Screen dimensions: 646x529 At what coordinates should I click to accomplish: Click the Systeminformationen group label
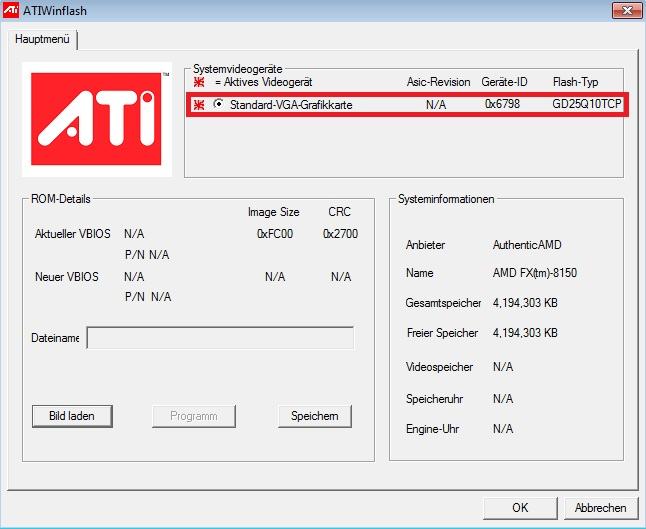[x=446, y=199]
